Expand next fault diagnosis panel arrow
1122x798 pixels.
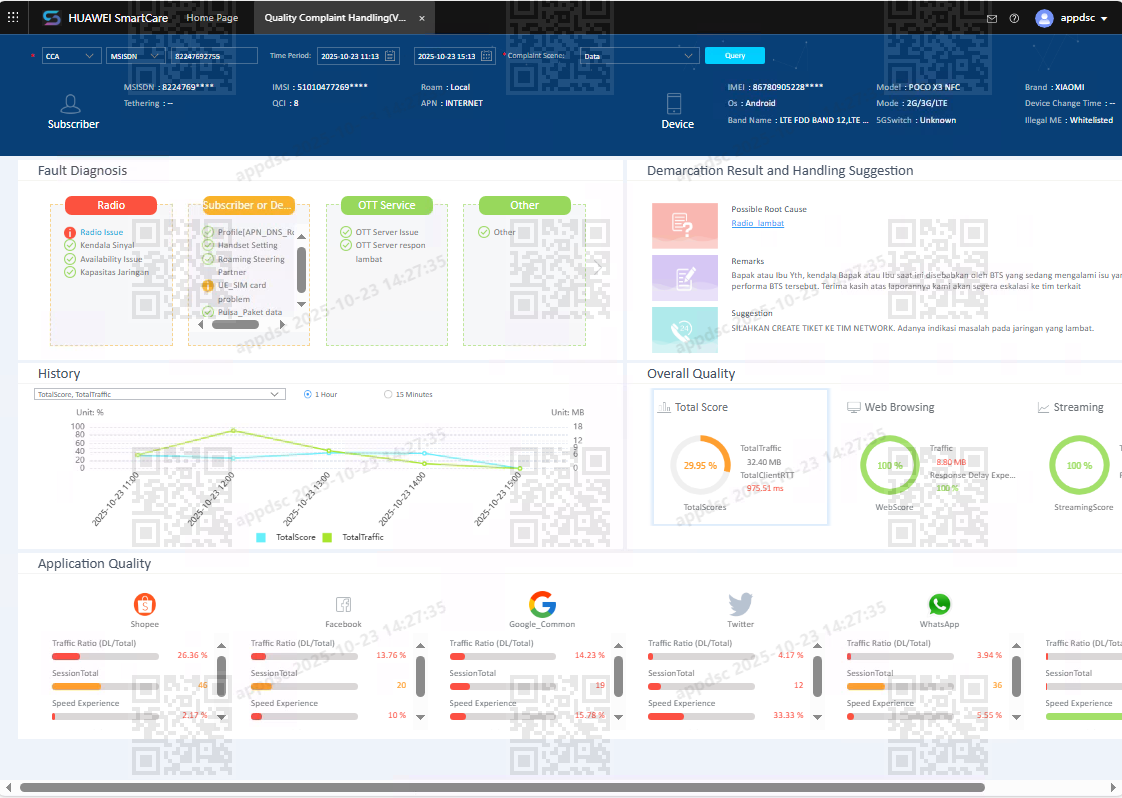coord(598,268)
